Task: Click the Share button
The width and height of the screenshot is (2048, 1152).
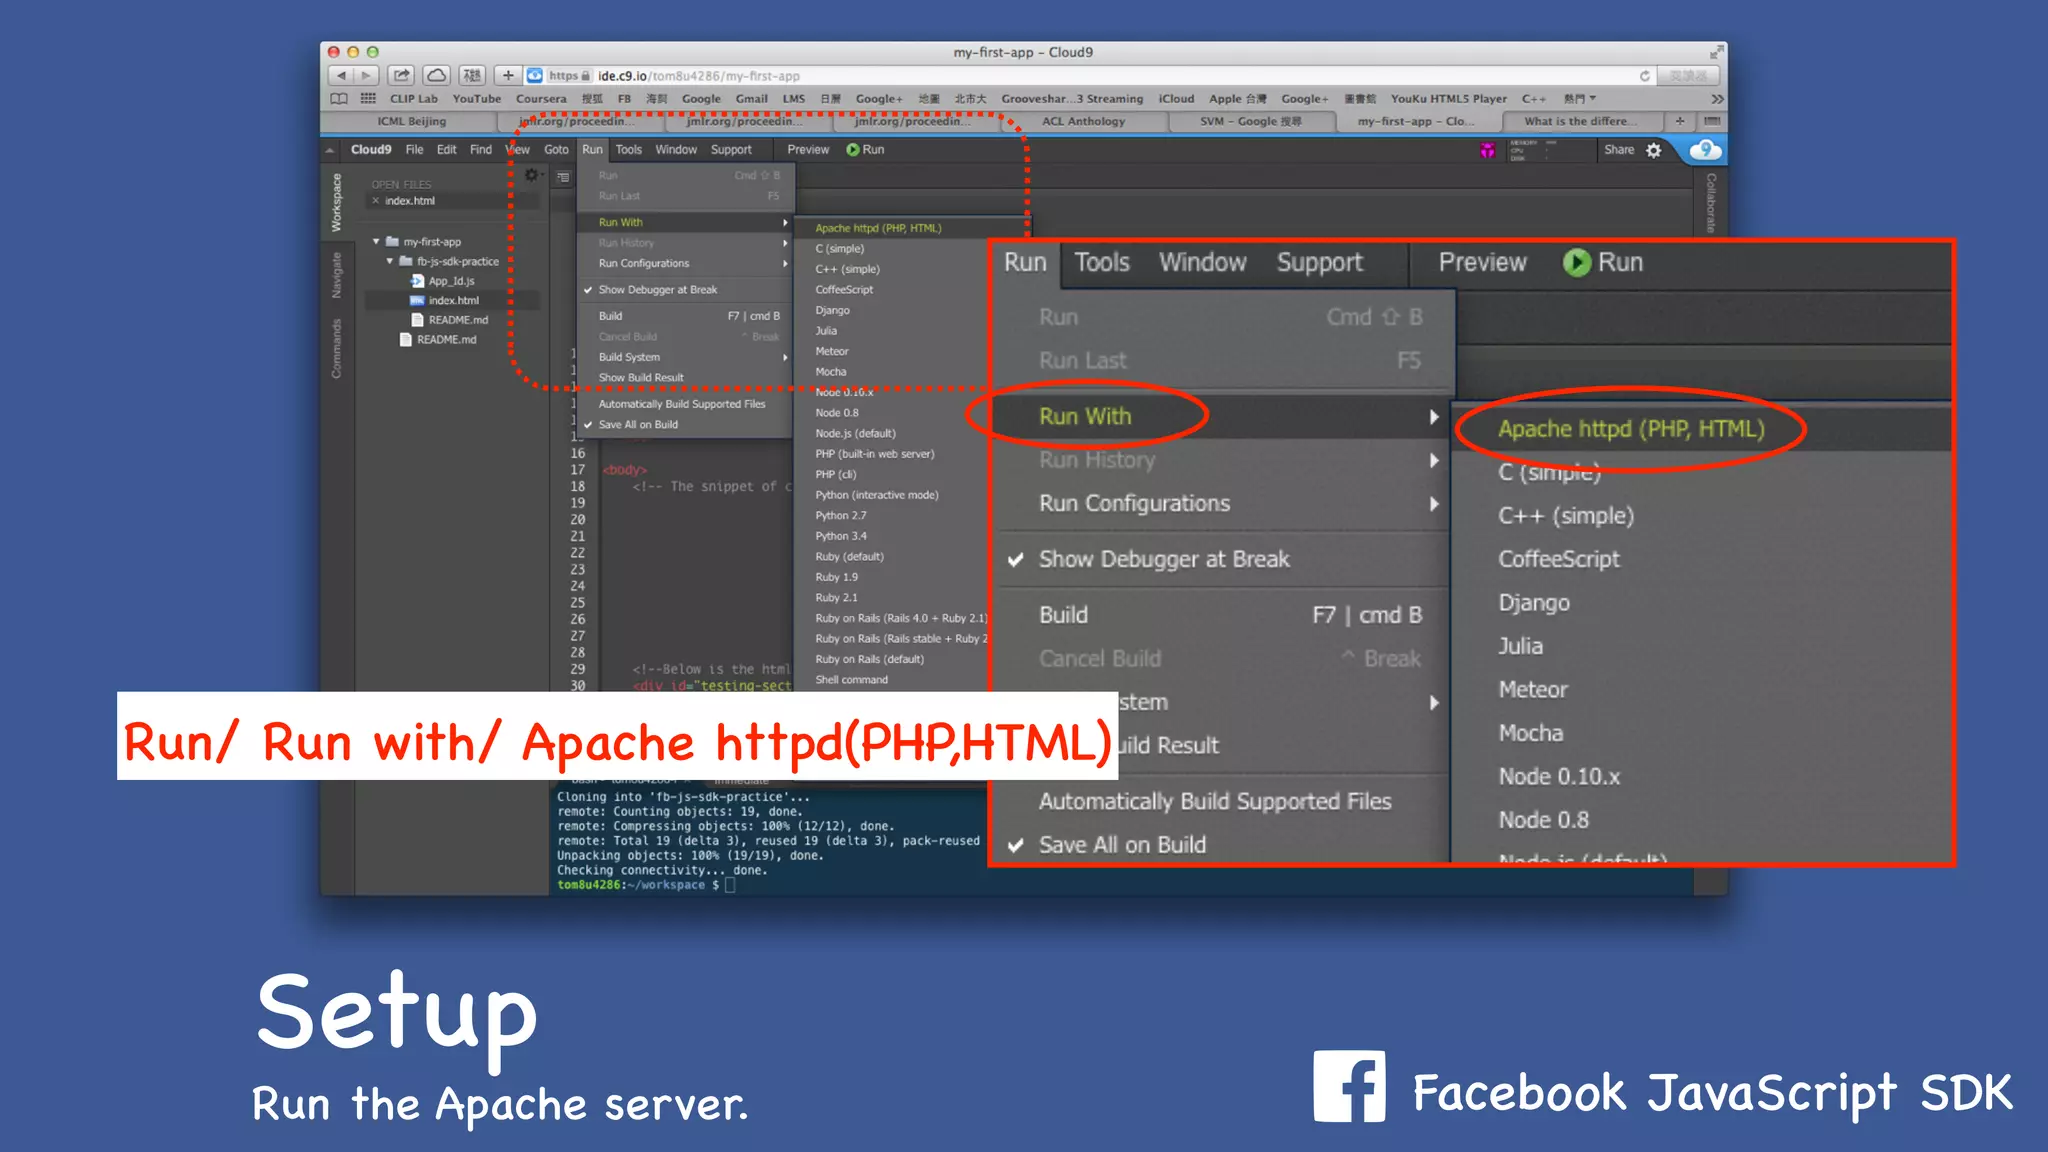Action: (x=1619, y=150)
